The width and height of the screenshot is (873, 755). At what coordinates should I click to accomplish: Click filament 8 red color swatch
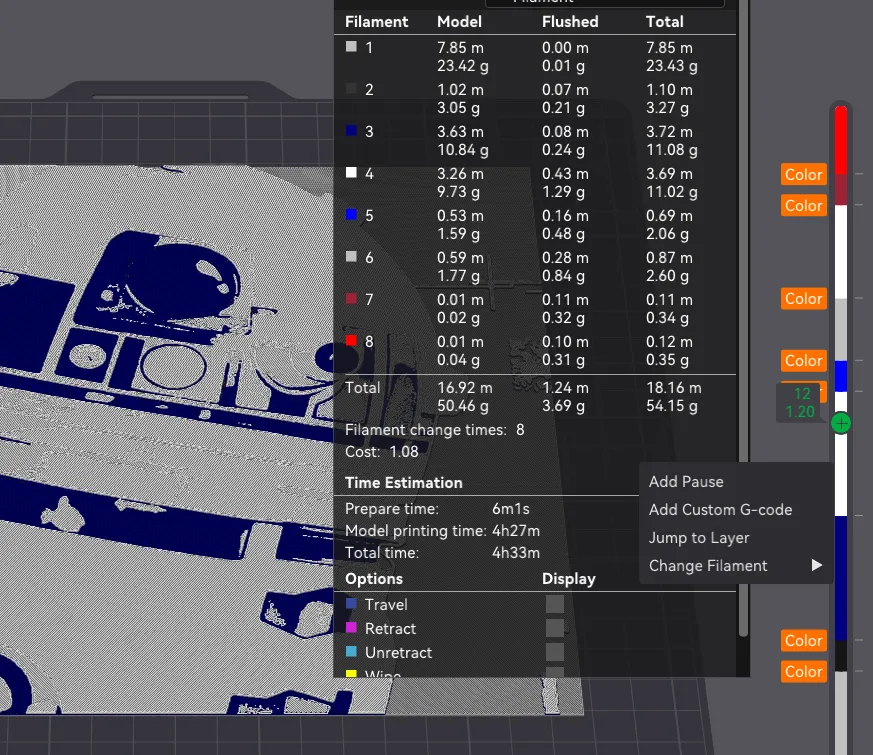[x=351, y=340]
